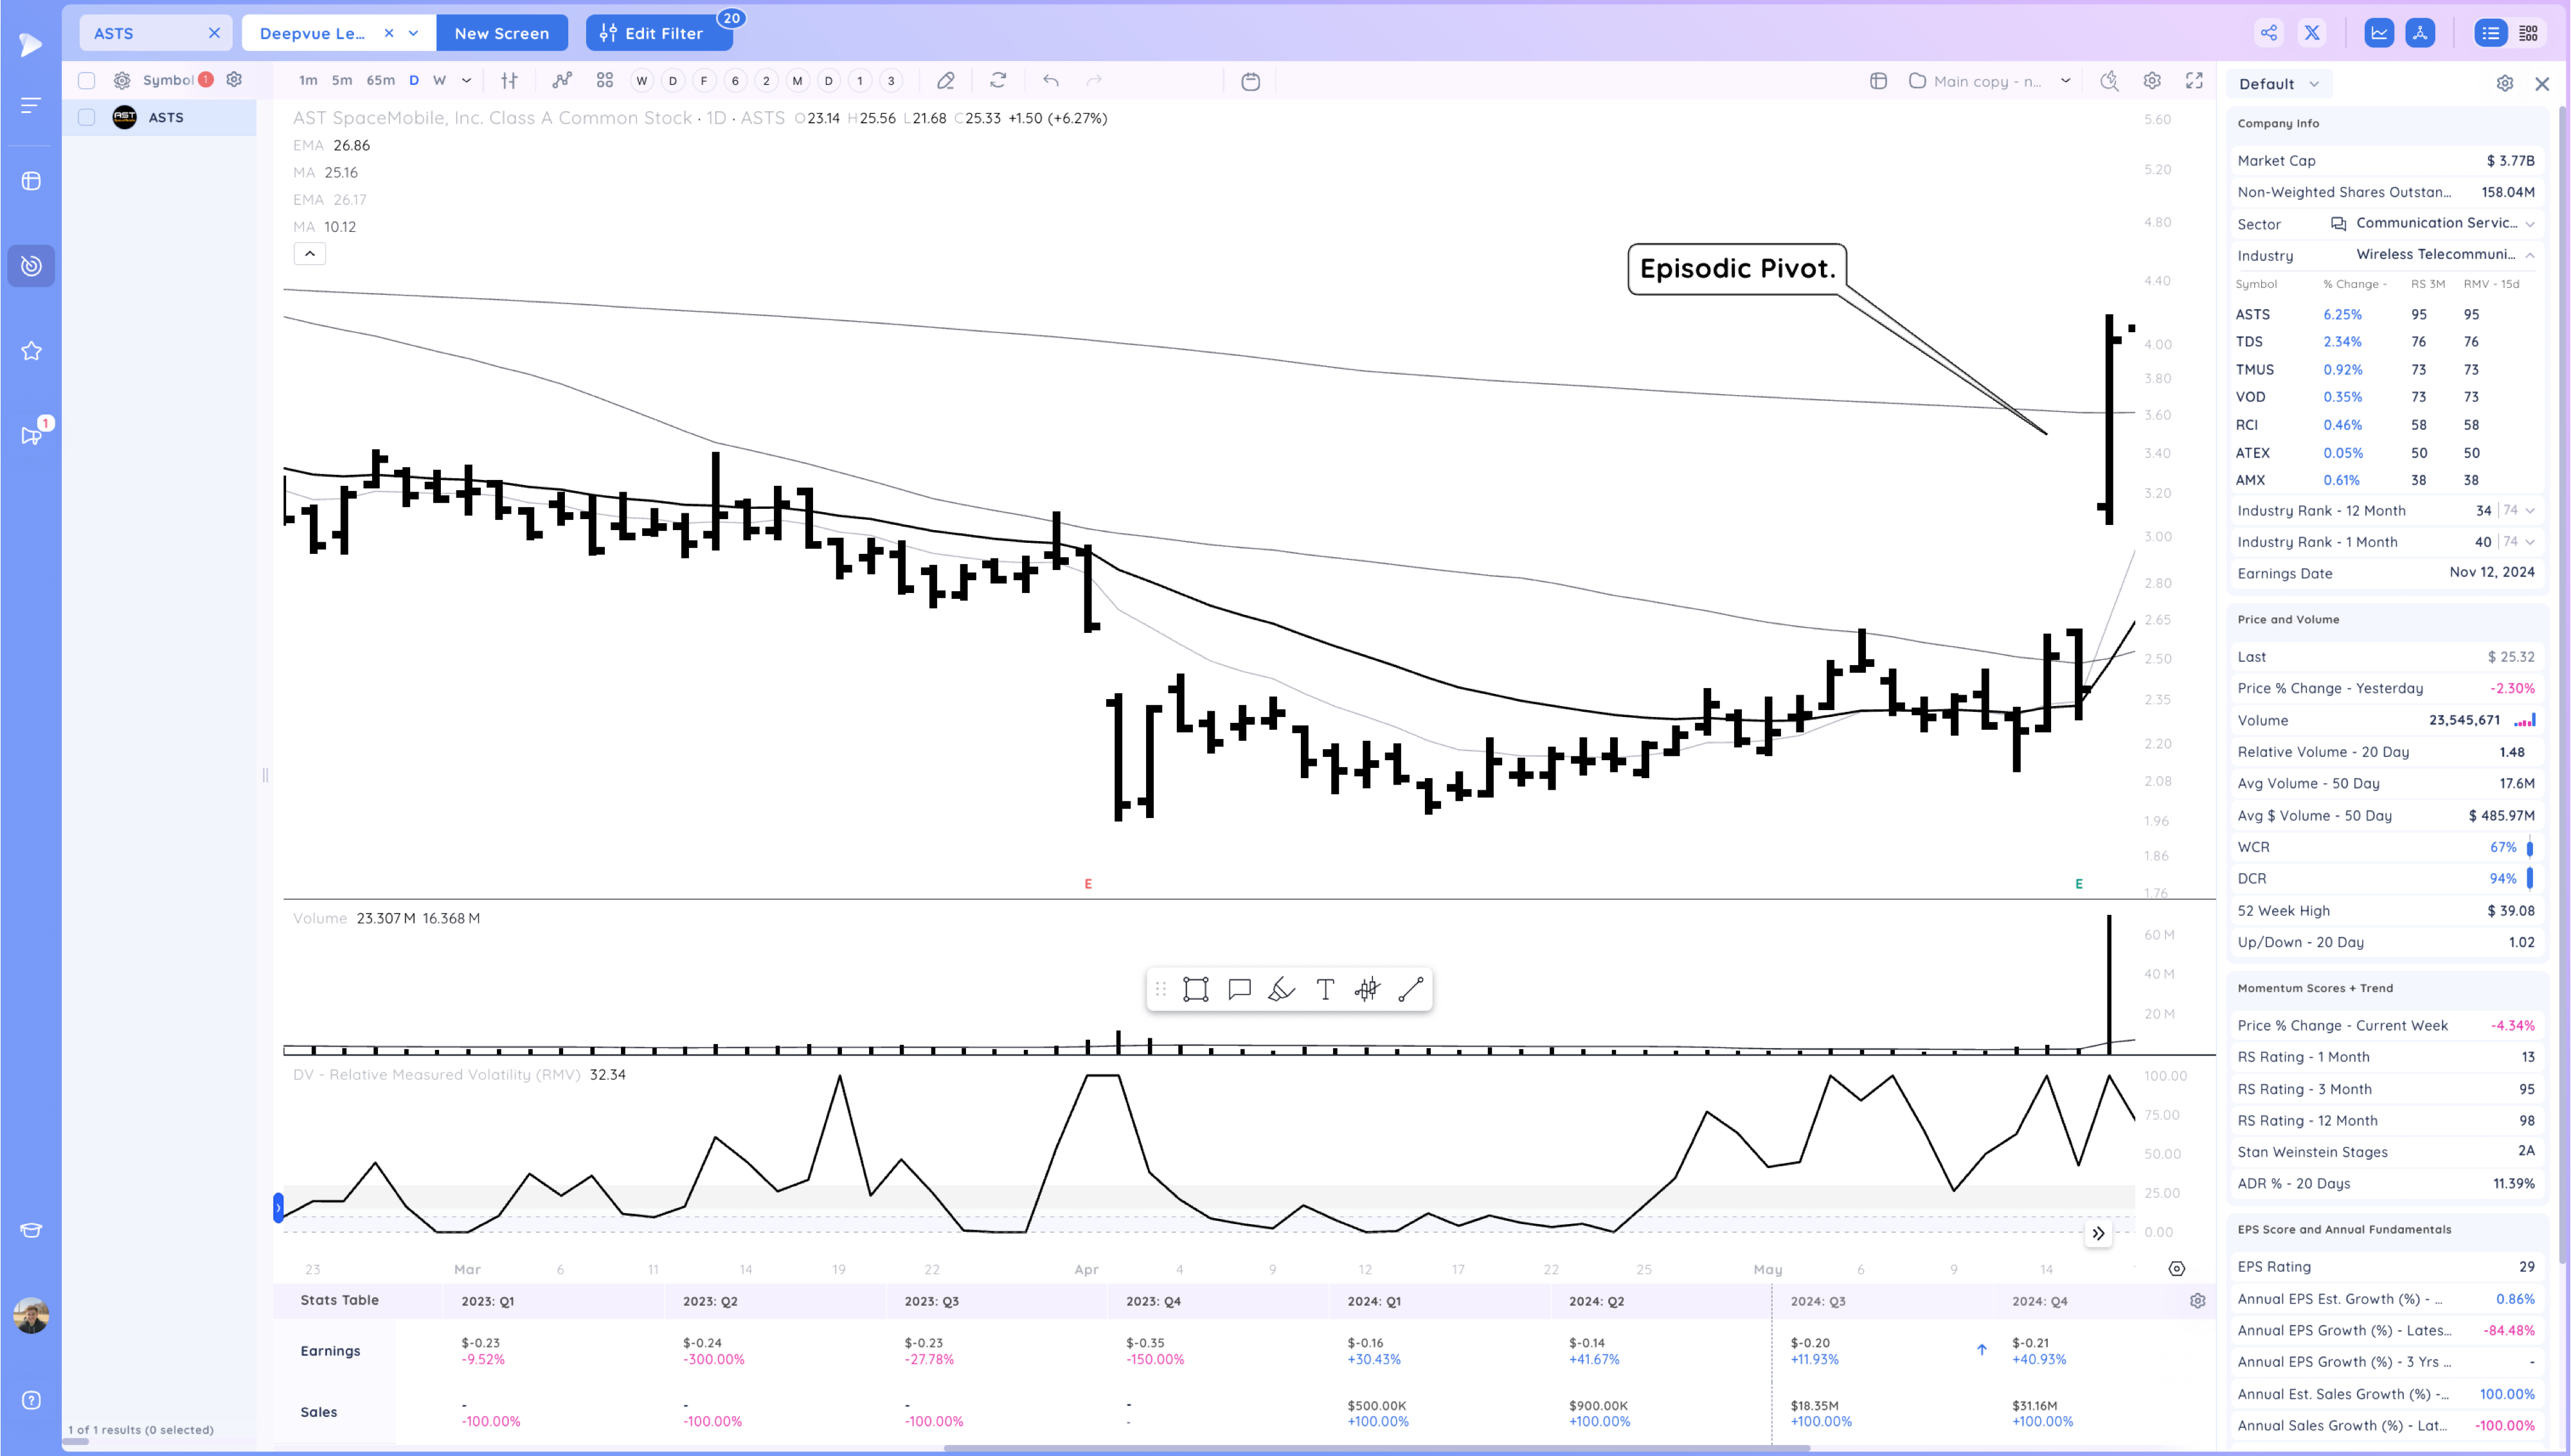Open the watchlist column settings gear
Image resolution: width=2571 pixels, height=1456 pixels.
click(234, 80)
